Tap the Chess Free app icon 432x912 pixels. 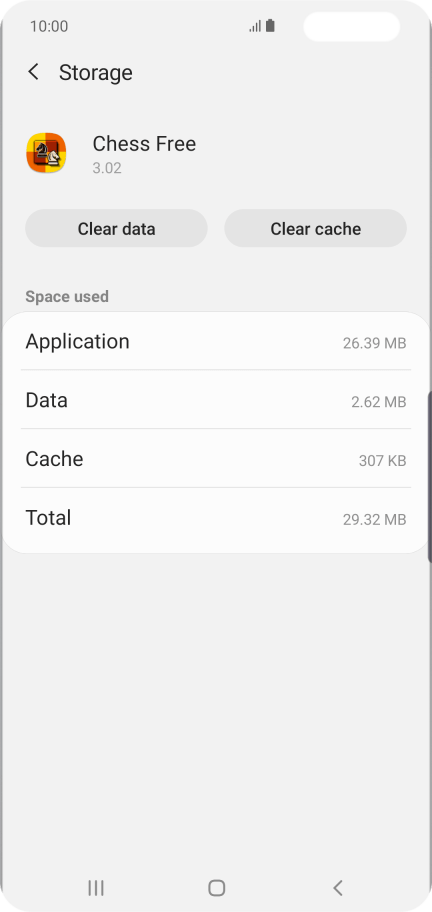click(46, 153)
